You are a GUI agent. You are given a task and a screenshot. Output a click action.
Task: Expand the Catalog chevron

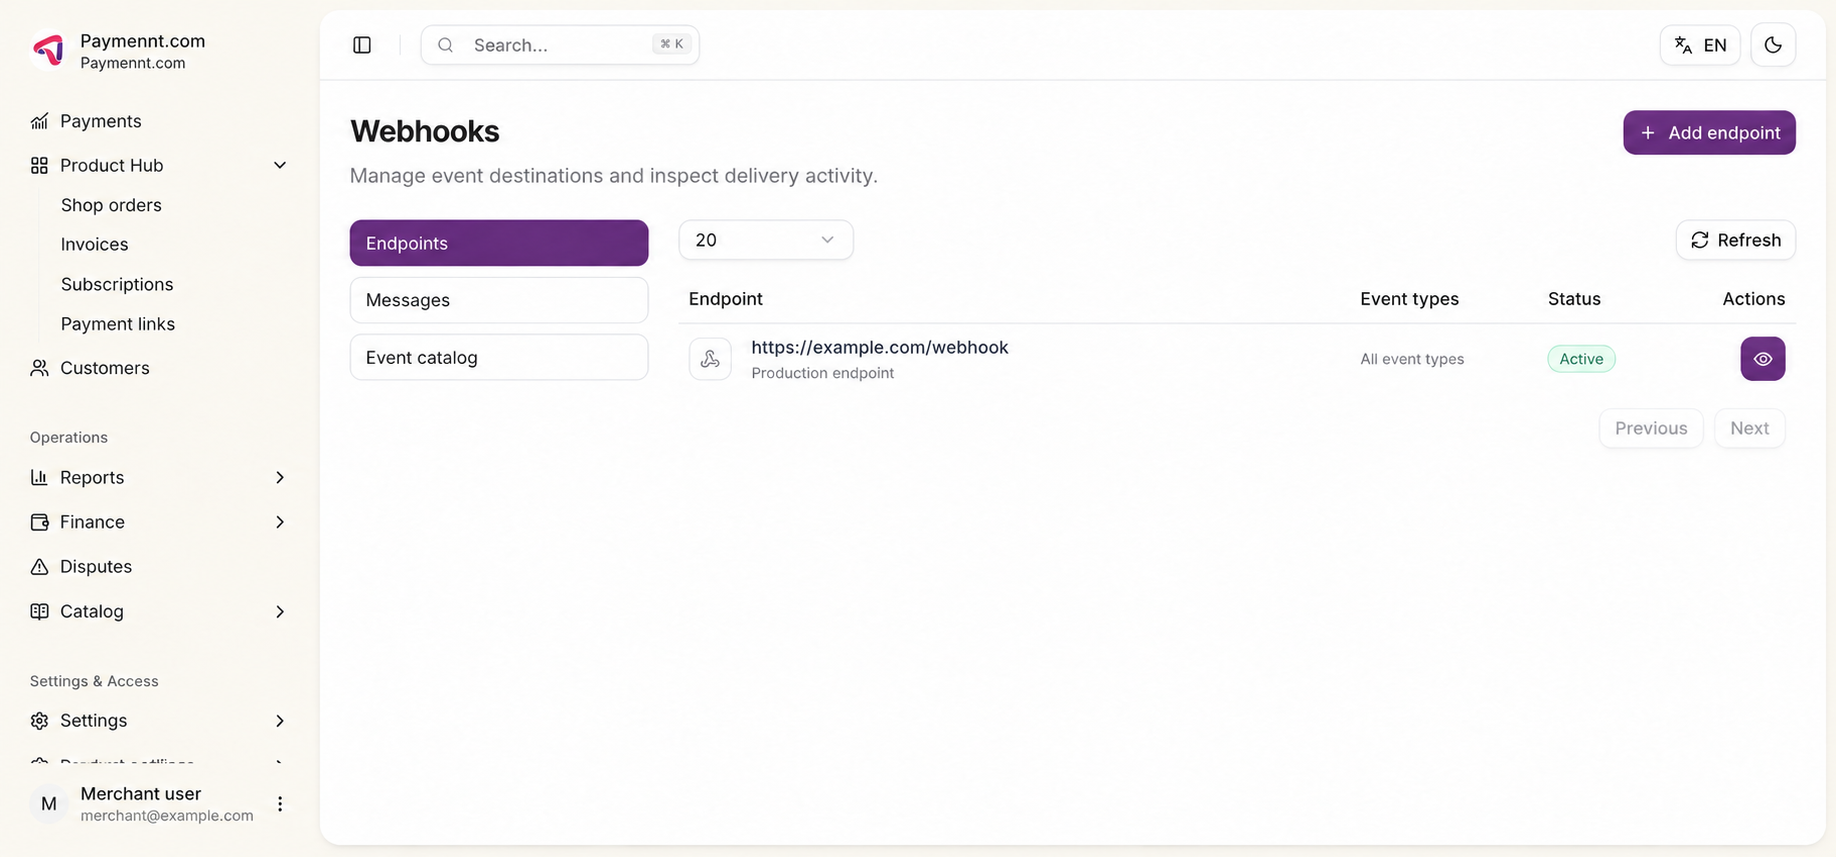coord(280,611)
